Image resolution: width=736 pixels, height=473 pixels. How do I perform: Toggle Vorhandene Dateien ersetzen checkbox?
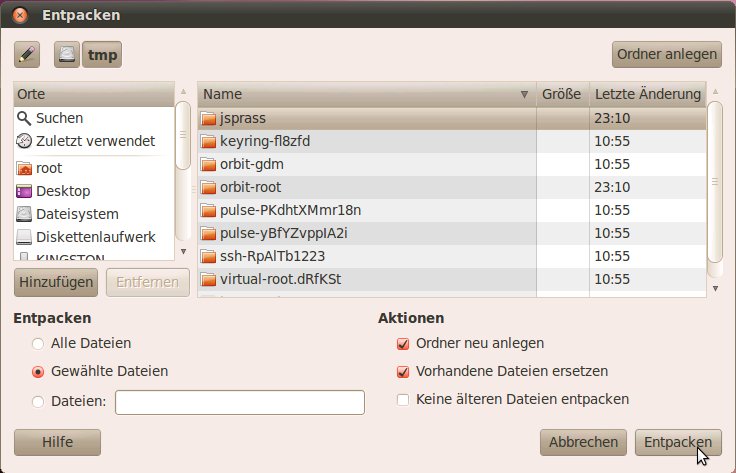tap(404, 371)
